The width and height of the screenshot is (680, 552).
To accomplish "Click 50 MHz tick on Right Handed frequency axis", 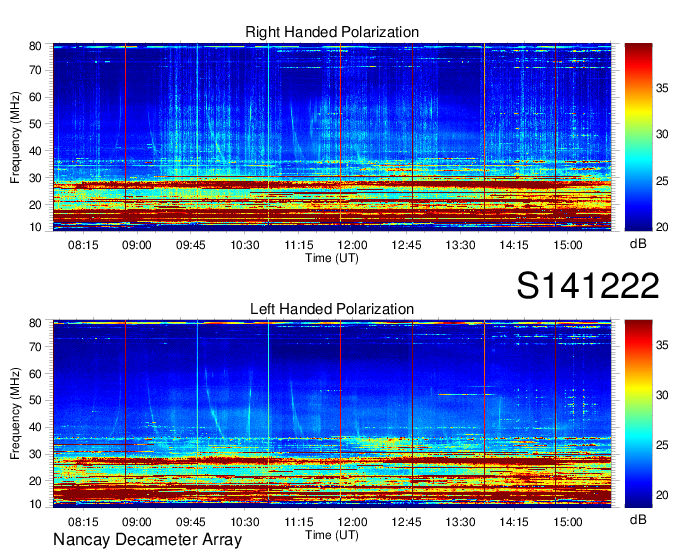I will click(35, 124).
